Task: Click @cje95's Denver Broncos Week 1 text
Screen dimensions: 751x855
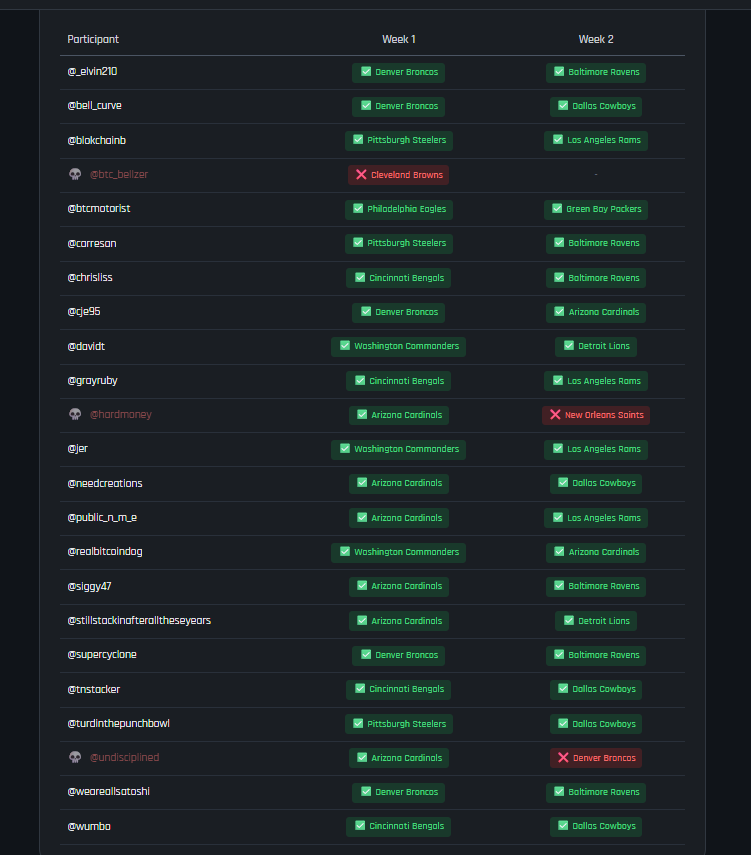Action: point(406,312)
